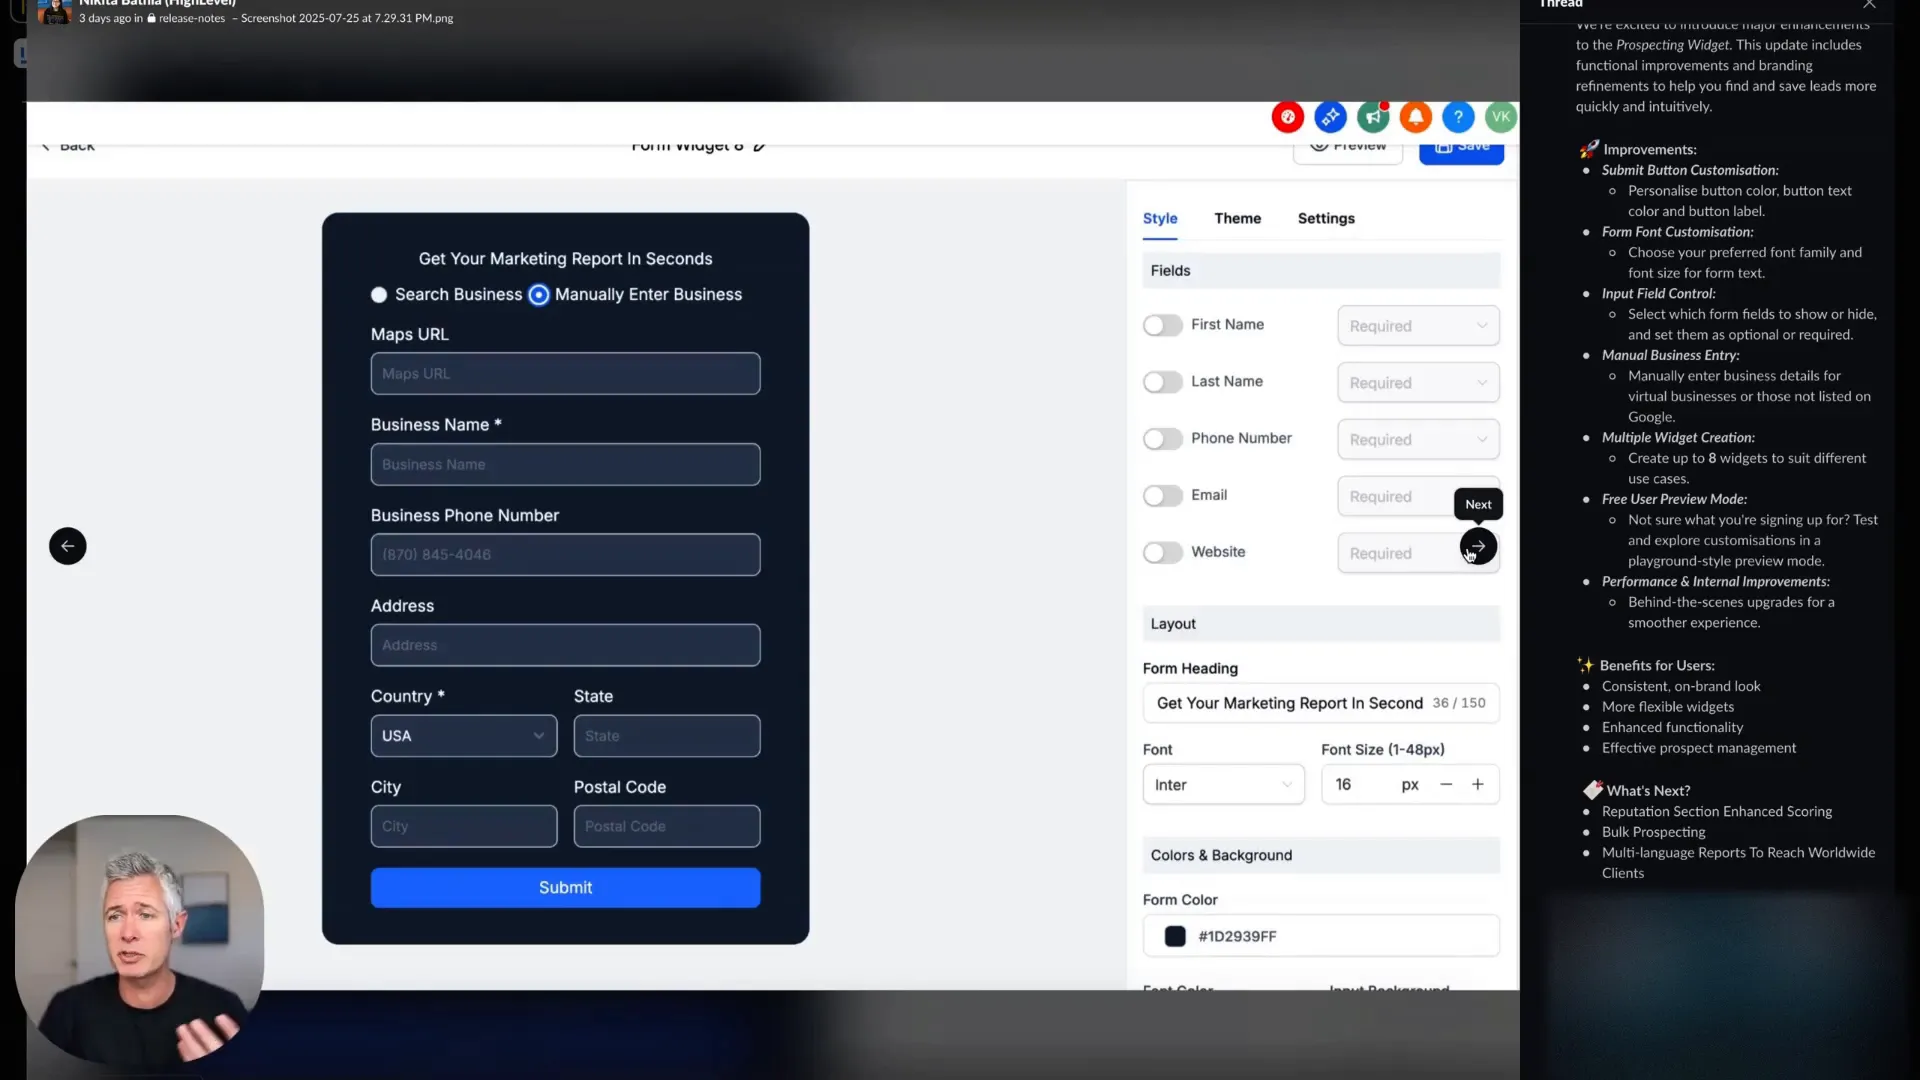Click the blue sparkle AI assistant icon
The width and height of the screenshot is (1920, 1080).
(1331, 117)
